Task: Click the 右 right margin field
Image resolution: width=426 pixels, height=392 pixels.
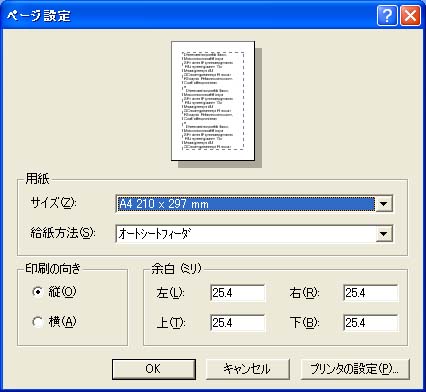Action: 371,293
